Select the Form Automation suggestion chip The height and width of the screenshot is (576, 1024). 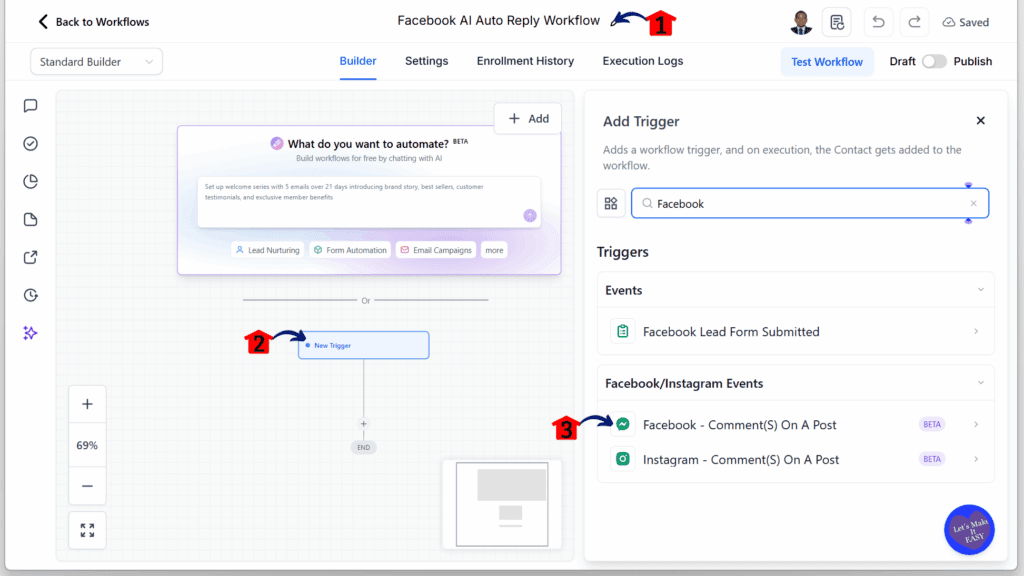point(350,250)
